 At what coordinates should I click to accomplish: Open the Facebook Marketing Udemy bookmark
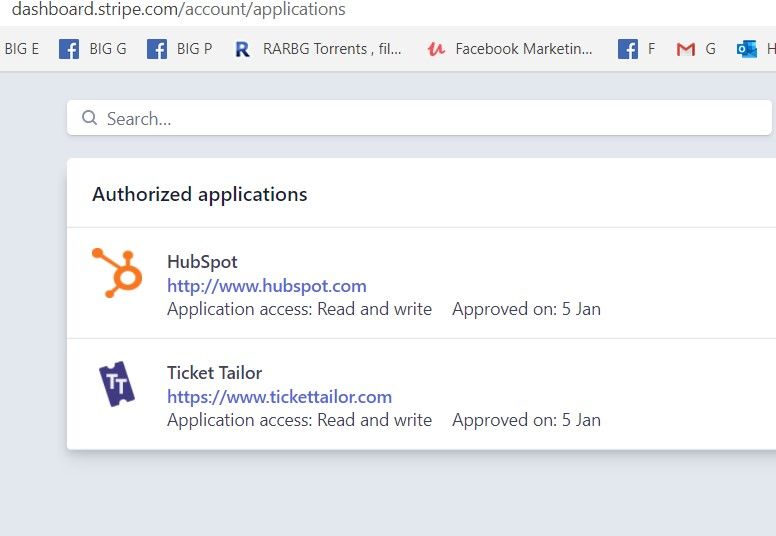tap(510, 49)
